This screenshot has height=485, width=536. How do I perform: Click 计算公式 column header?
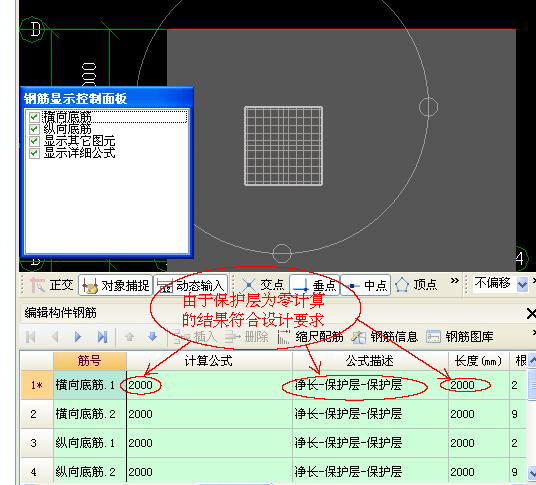[209, 361]
